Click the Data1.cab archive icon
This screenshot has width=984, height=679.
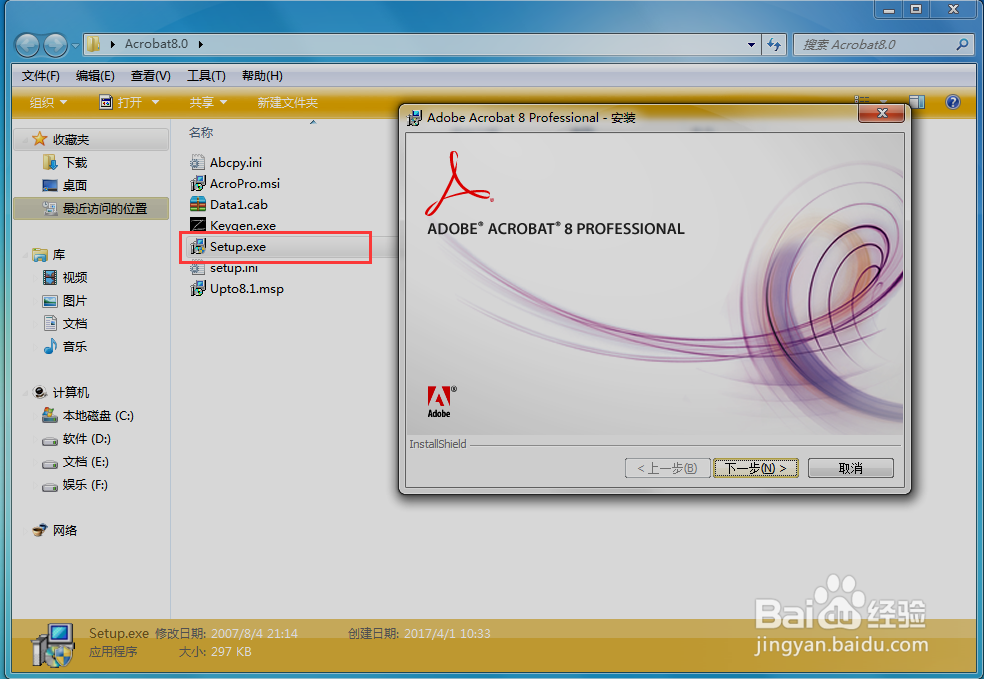(x=198, y=205)
